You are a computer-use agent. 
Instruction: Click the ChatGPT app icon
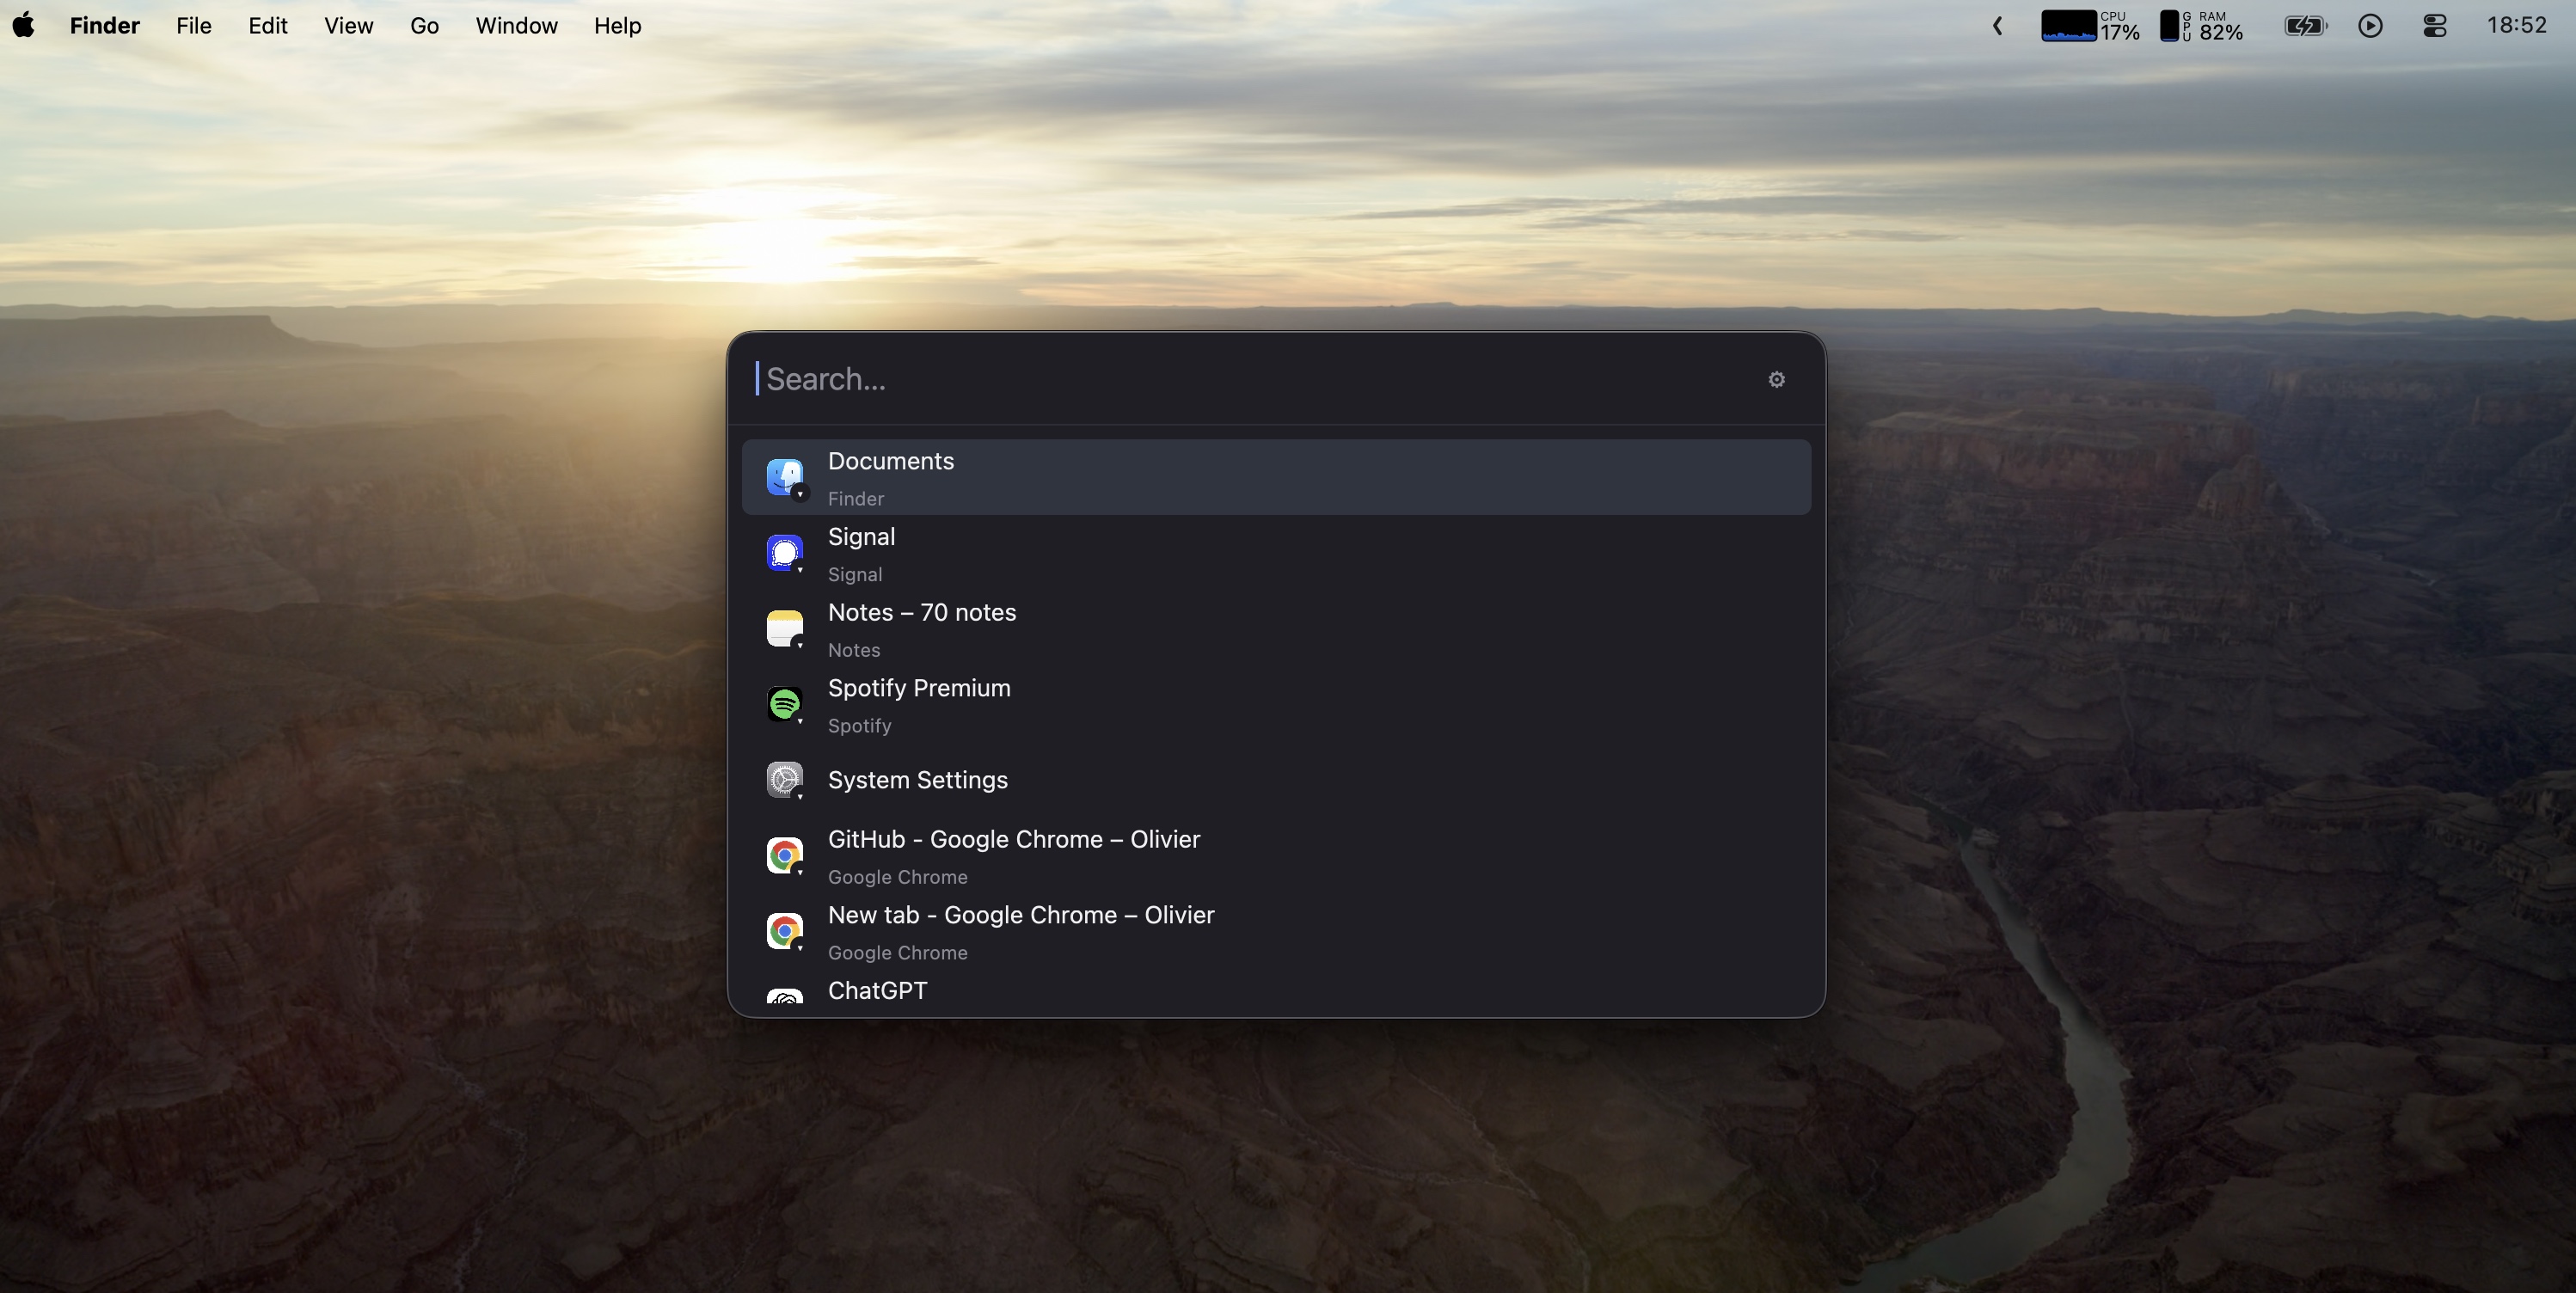coord(785,996)
